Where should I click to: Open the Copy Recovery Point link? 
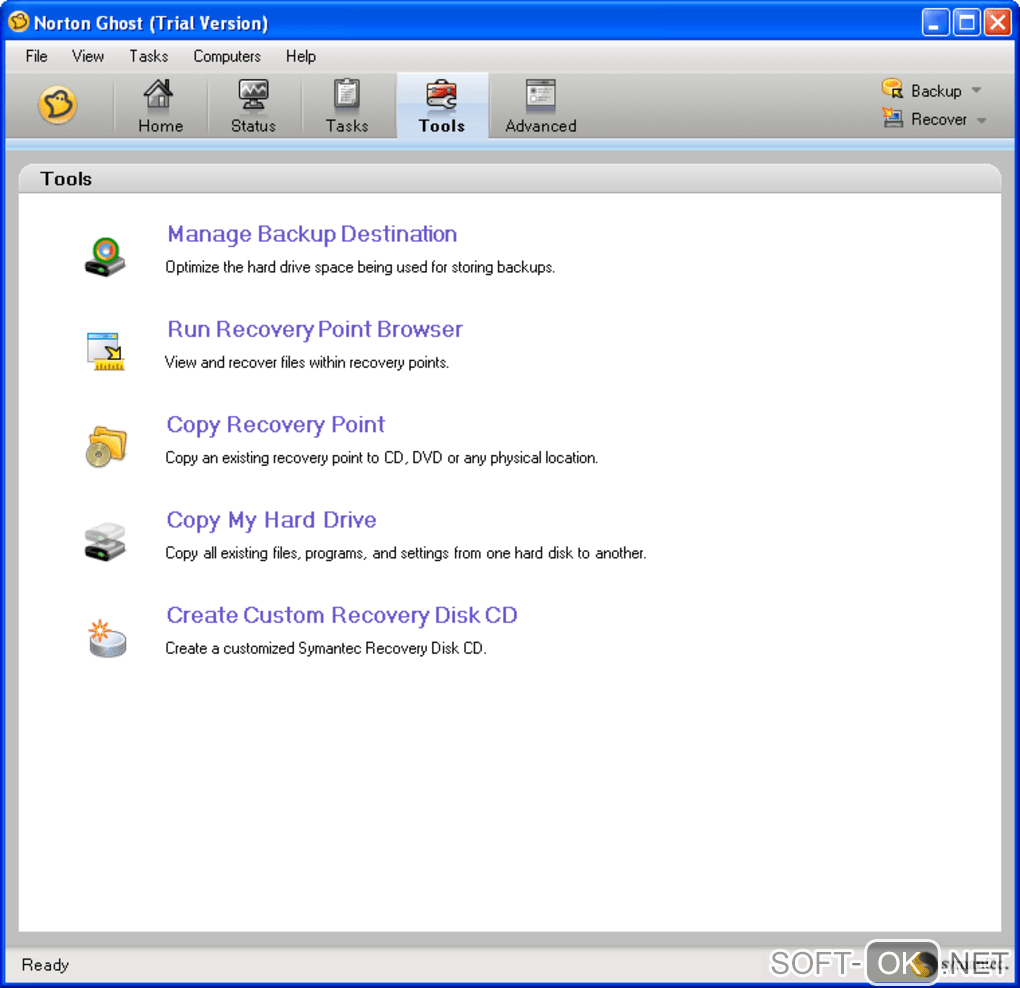tap(276, 425)
